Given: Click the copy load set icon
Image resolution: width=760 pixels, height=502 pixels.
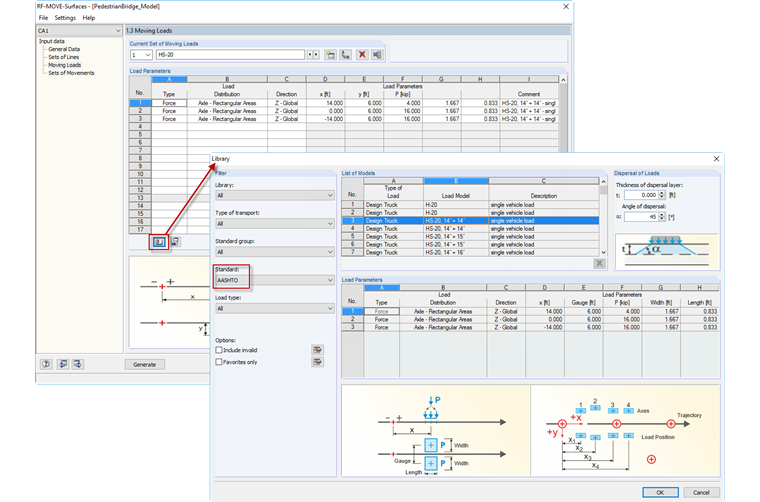Looking at the screenshot, I should (x=346, y=55).
